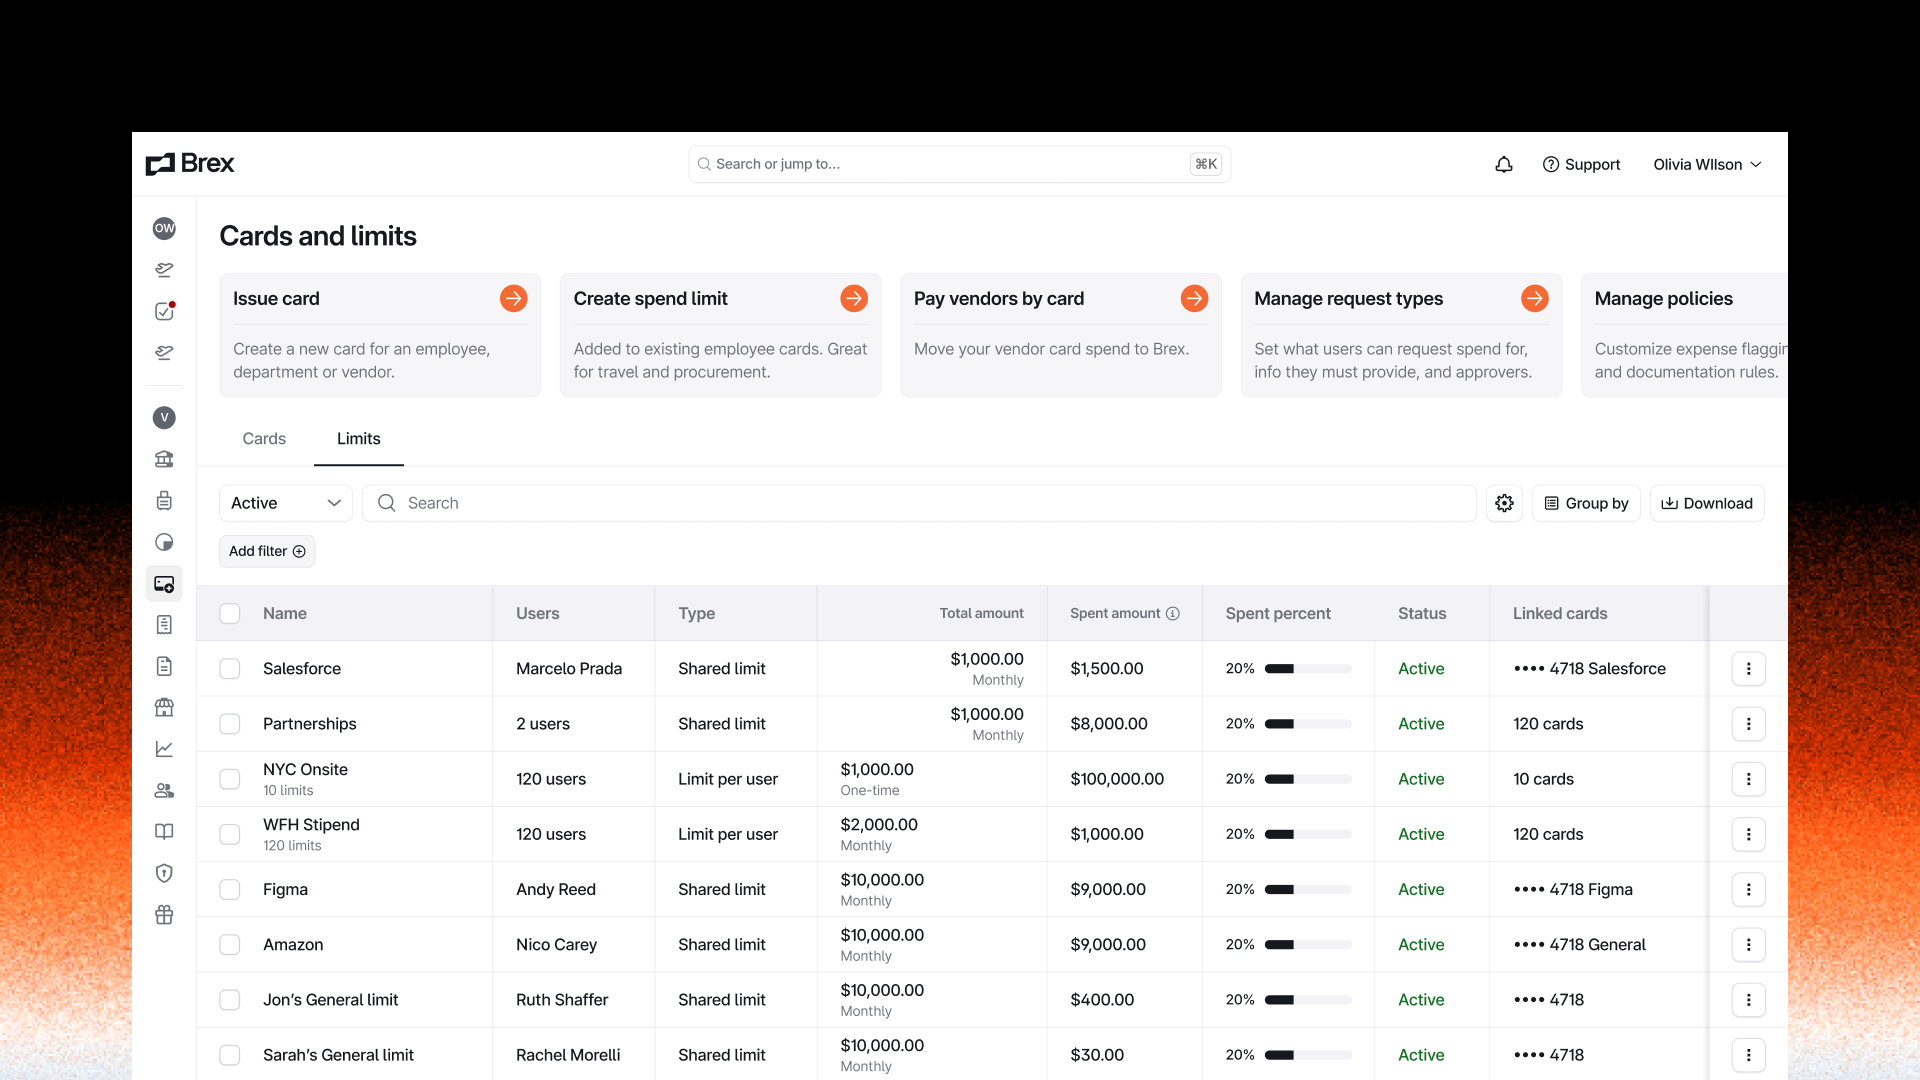
Task: Click the Spent amount info icon
Action: coord(1173,614)
